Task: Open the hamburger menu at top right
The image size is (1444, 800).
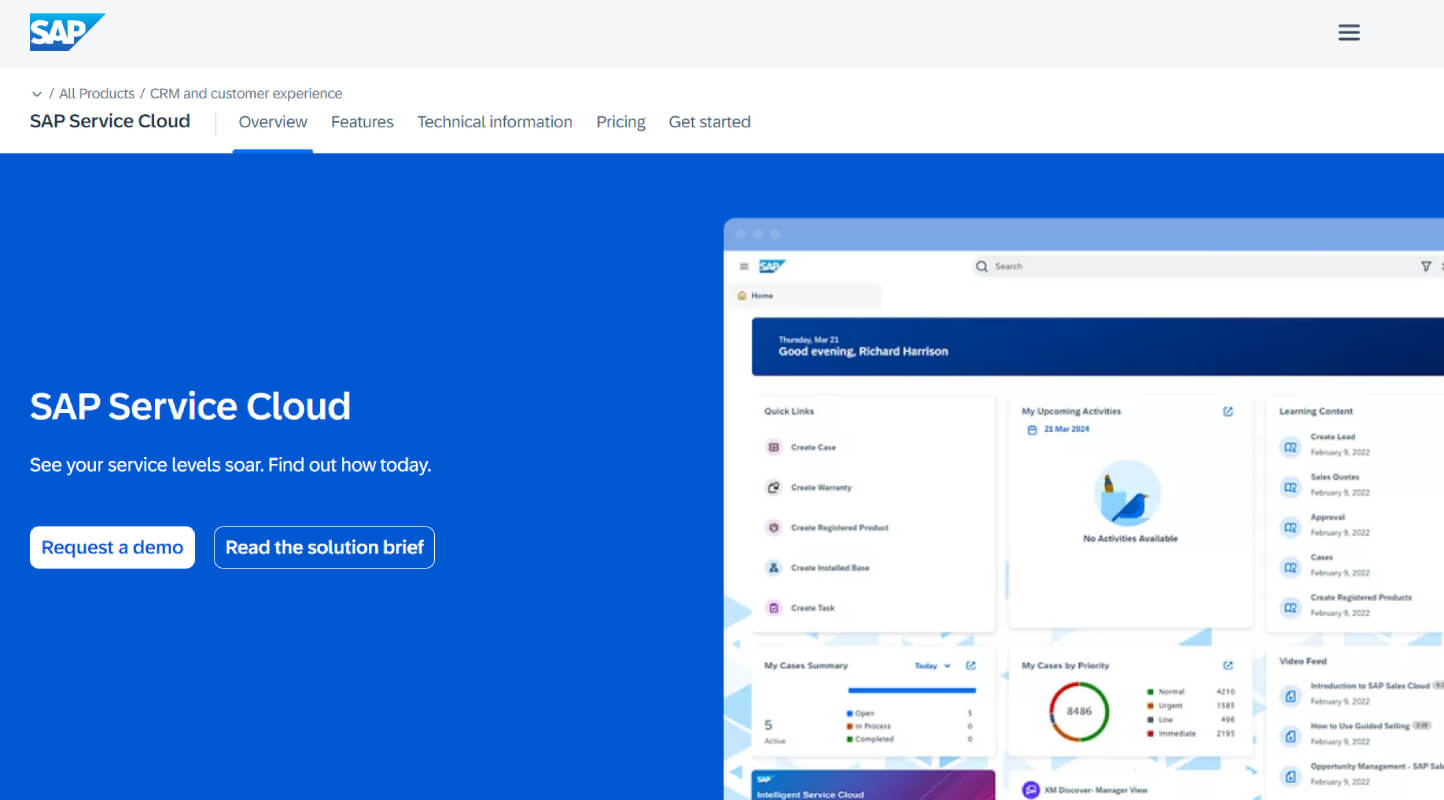Action: pos(1349,33)
